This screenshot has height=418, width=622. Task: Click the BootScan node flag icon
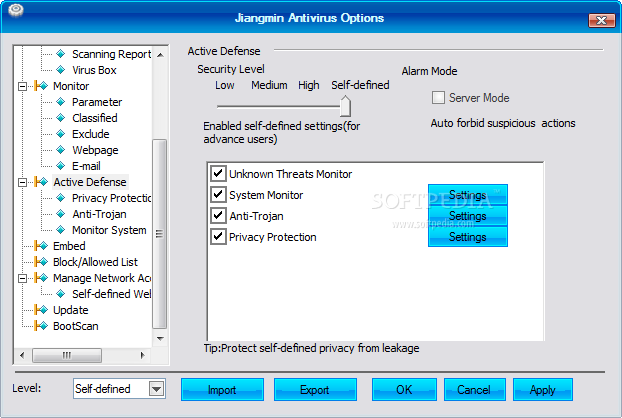41,326
